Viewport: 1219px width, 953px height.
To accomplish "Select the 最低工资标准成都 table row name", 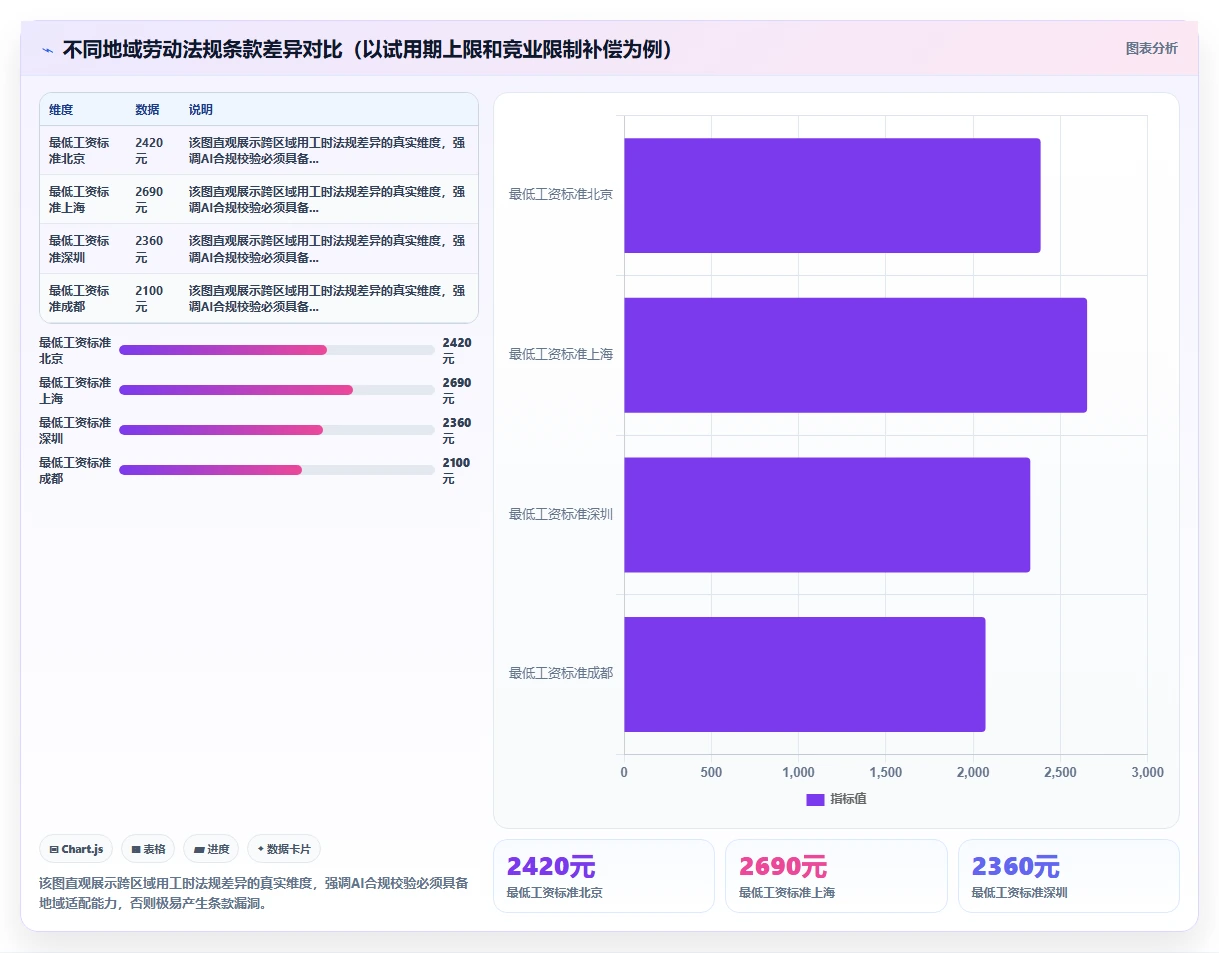I will (x=79, y=299).
